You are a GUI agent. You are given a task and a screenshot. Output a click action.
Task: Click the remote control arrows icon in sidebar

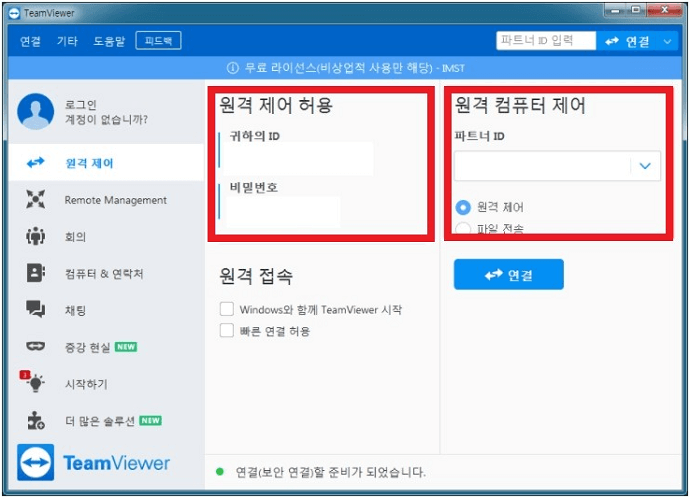36,162
